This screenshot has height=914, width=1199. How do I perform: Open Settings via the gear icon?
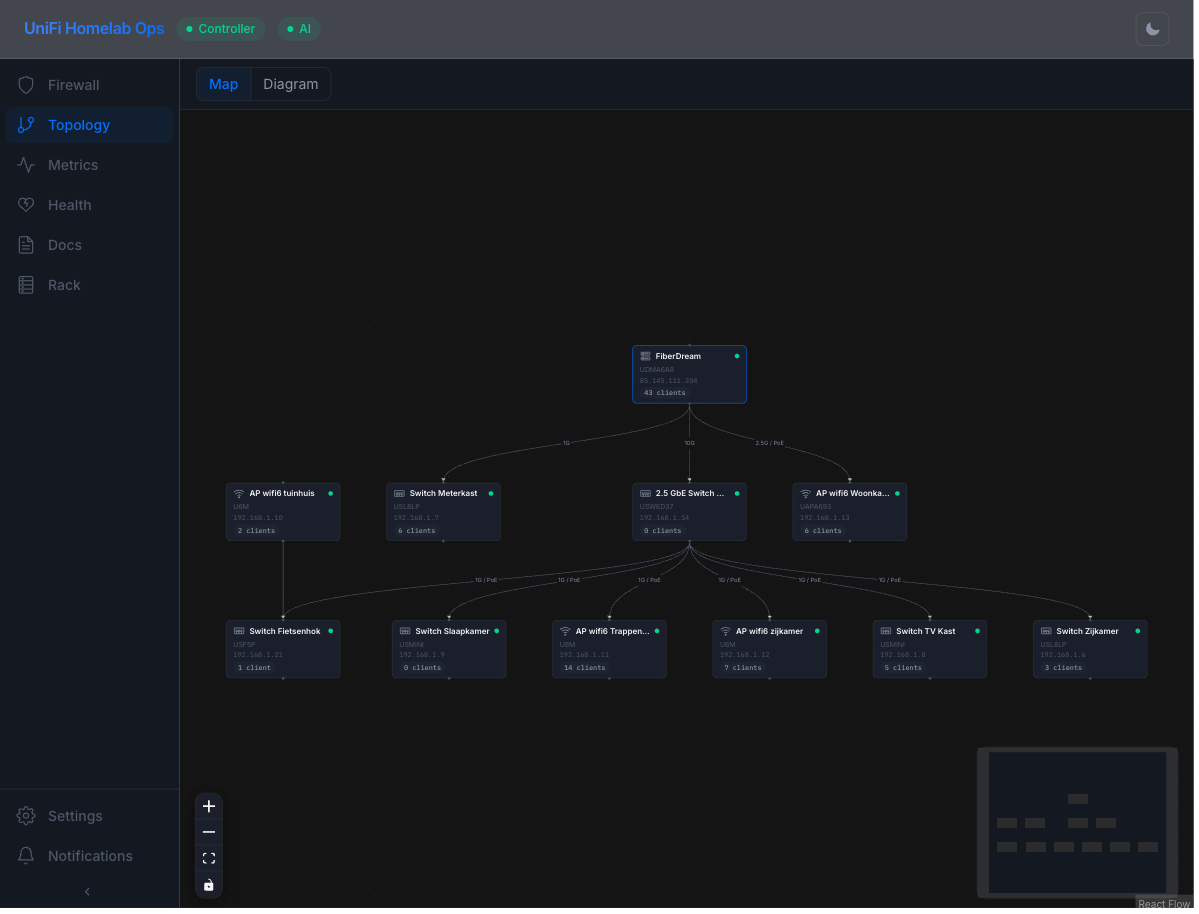(26, 816)
